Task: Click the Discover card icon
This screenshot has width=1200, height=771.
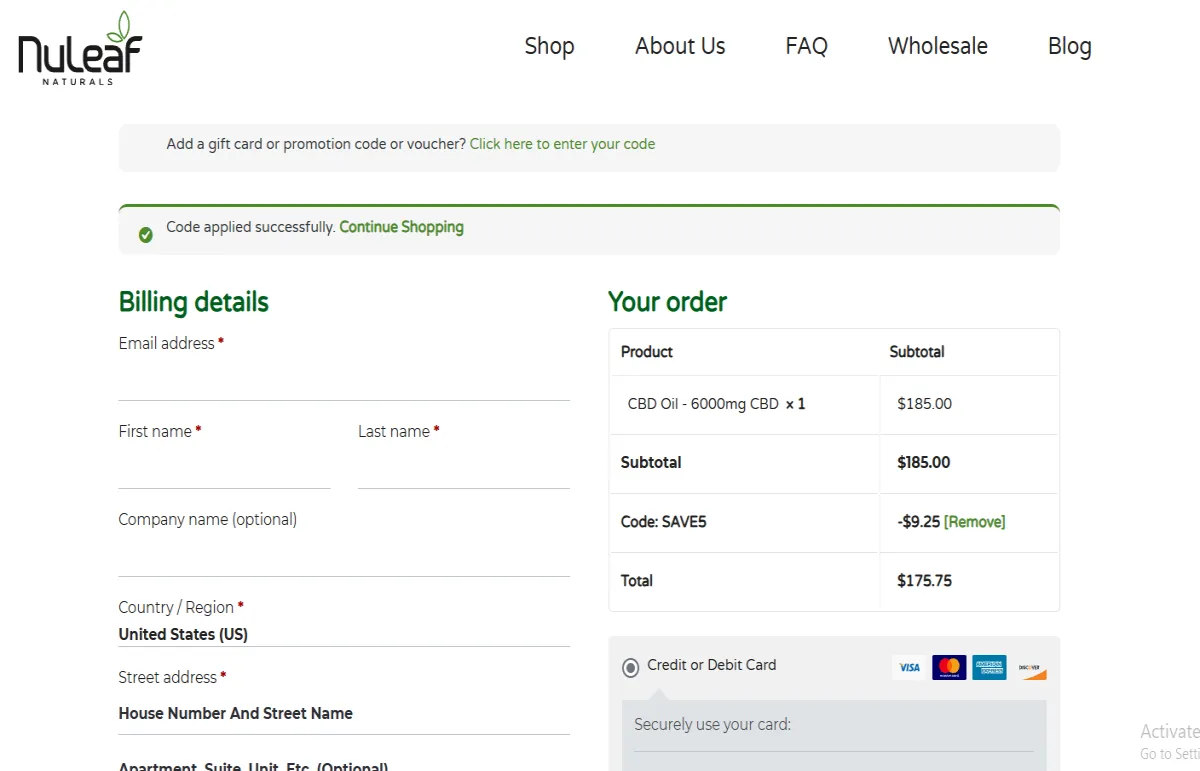Action: (x=1031, y=667)
